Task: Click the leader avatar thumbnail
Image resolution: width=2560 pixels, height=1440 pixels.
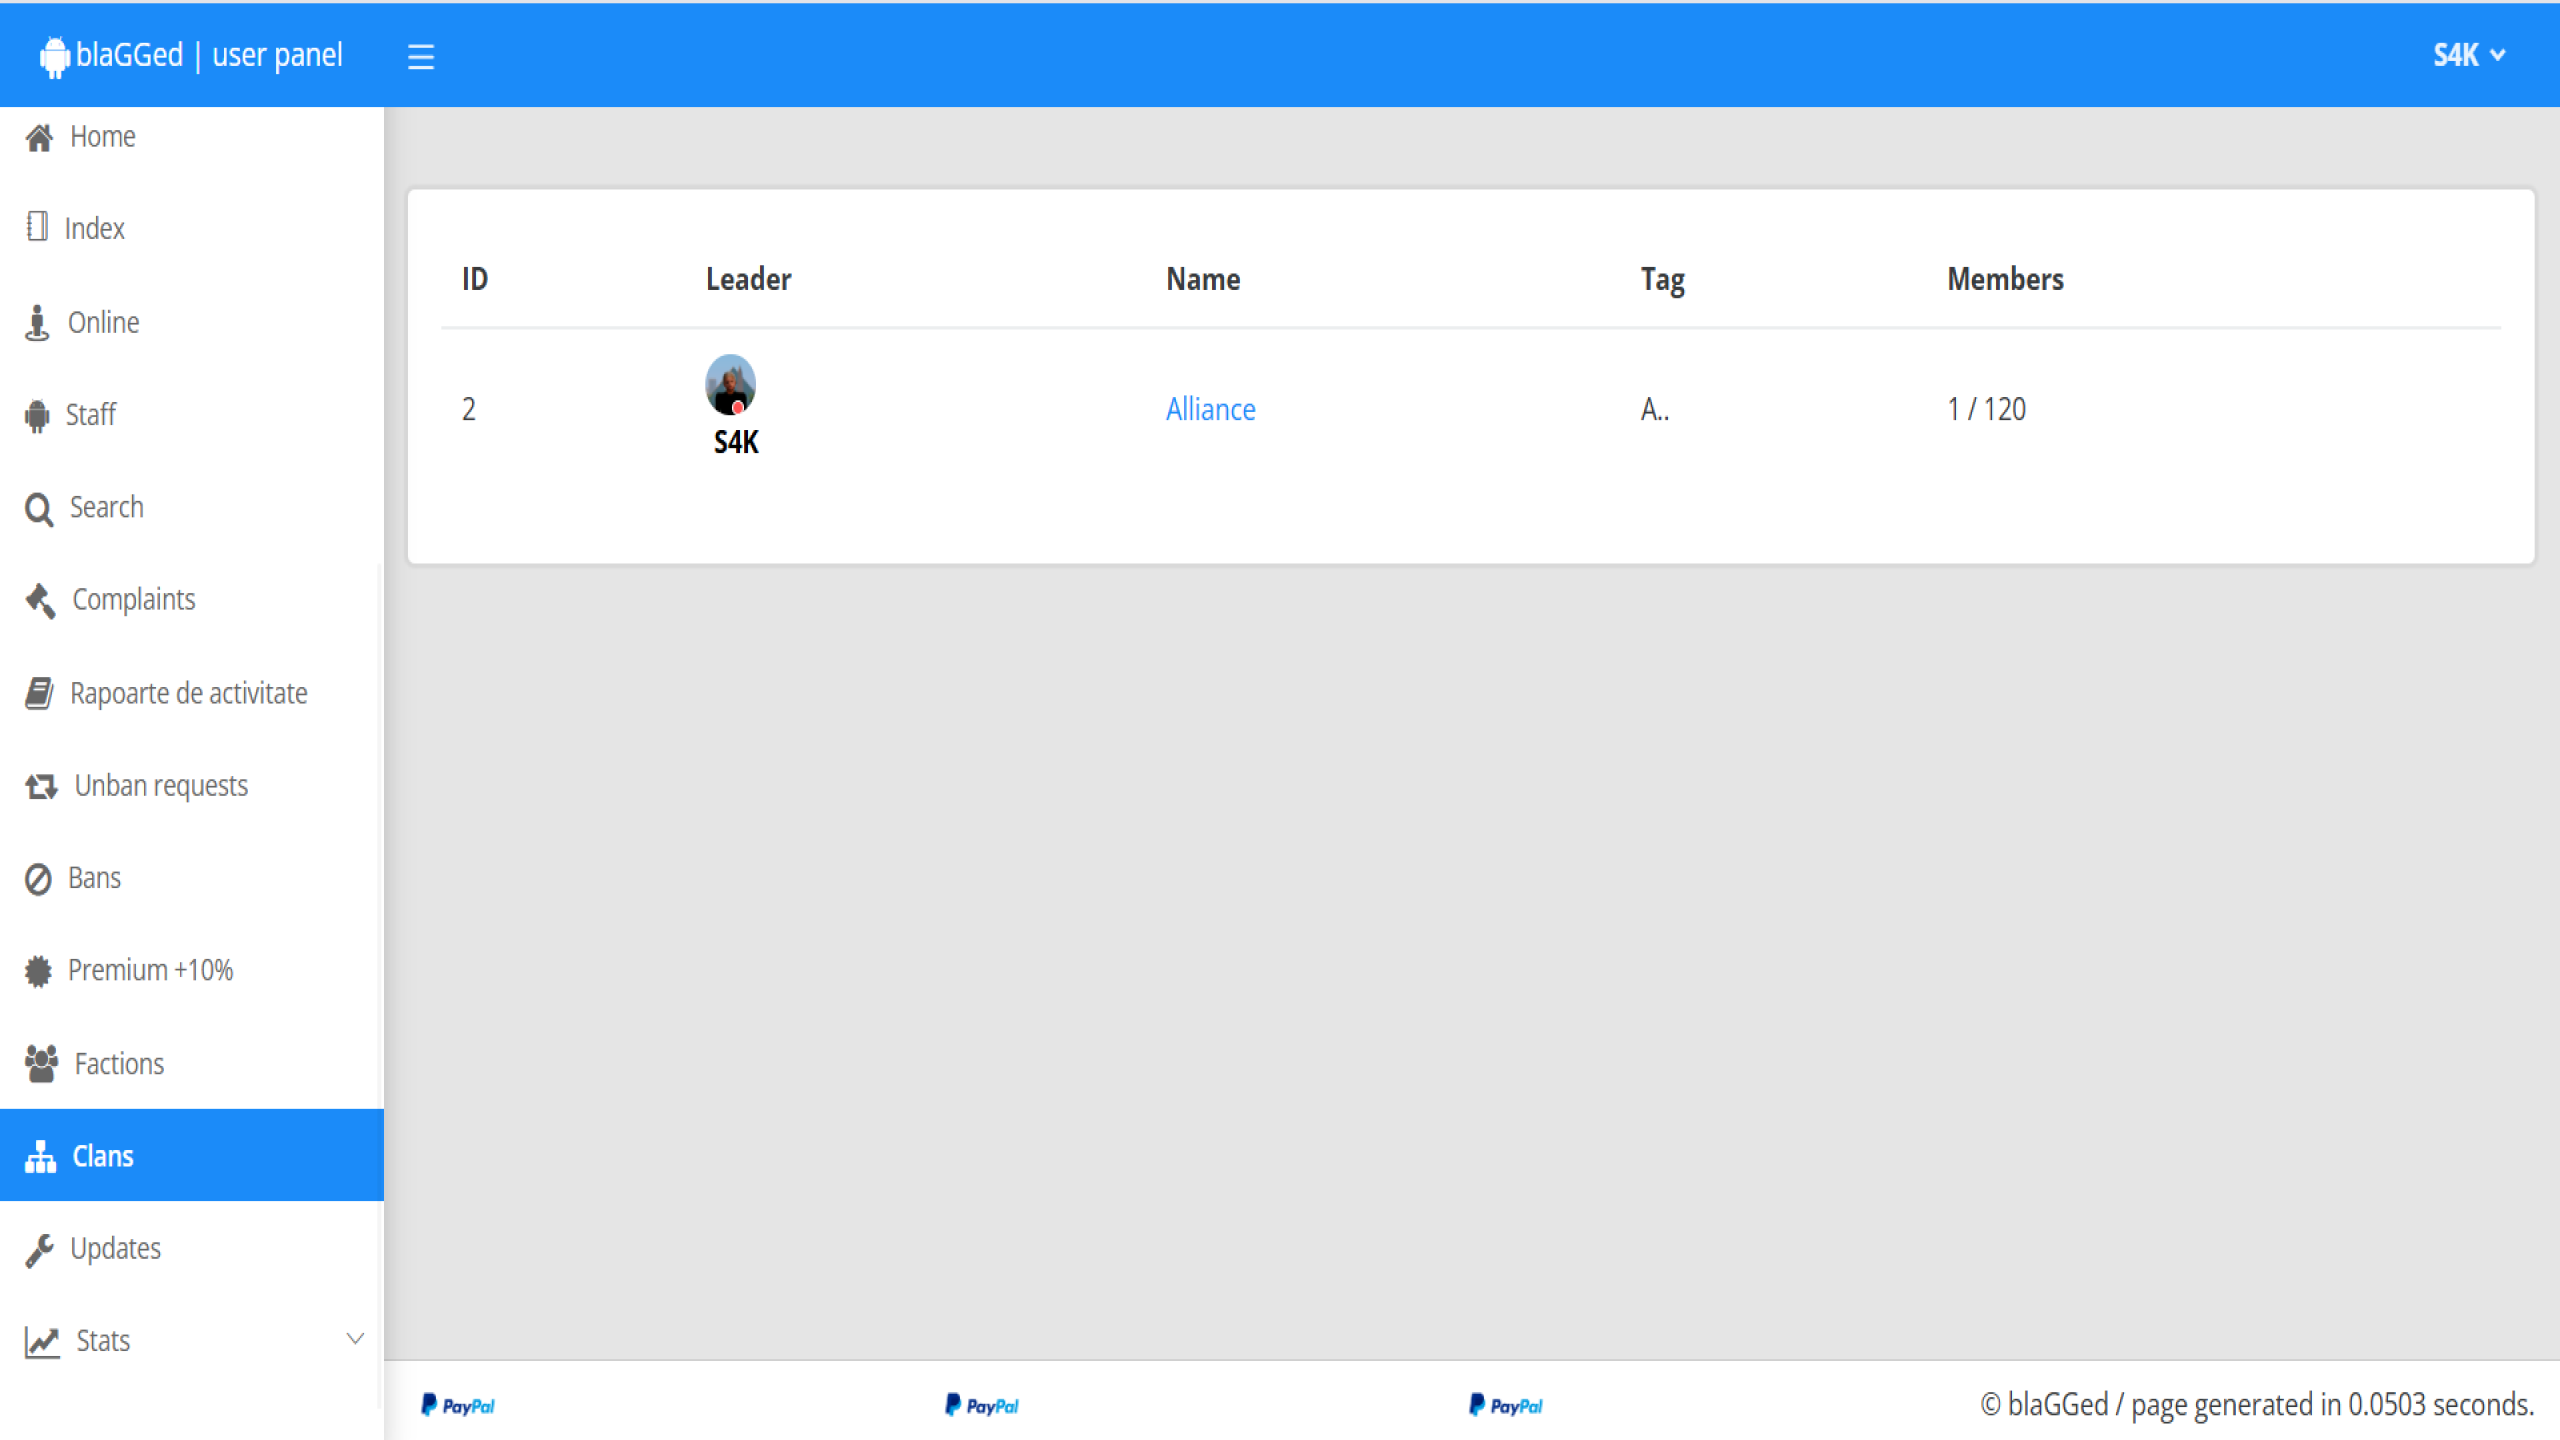Action: [730, 384]
